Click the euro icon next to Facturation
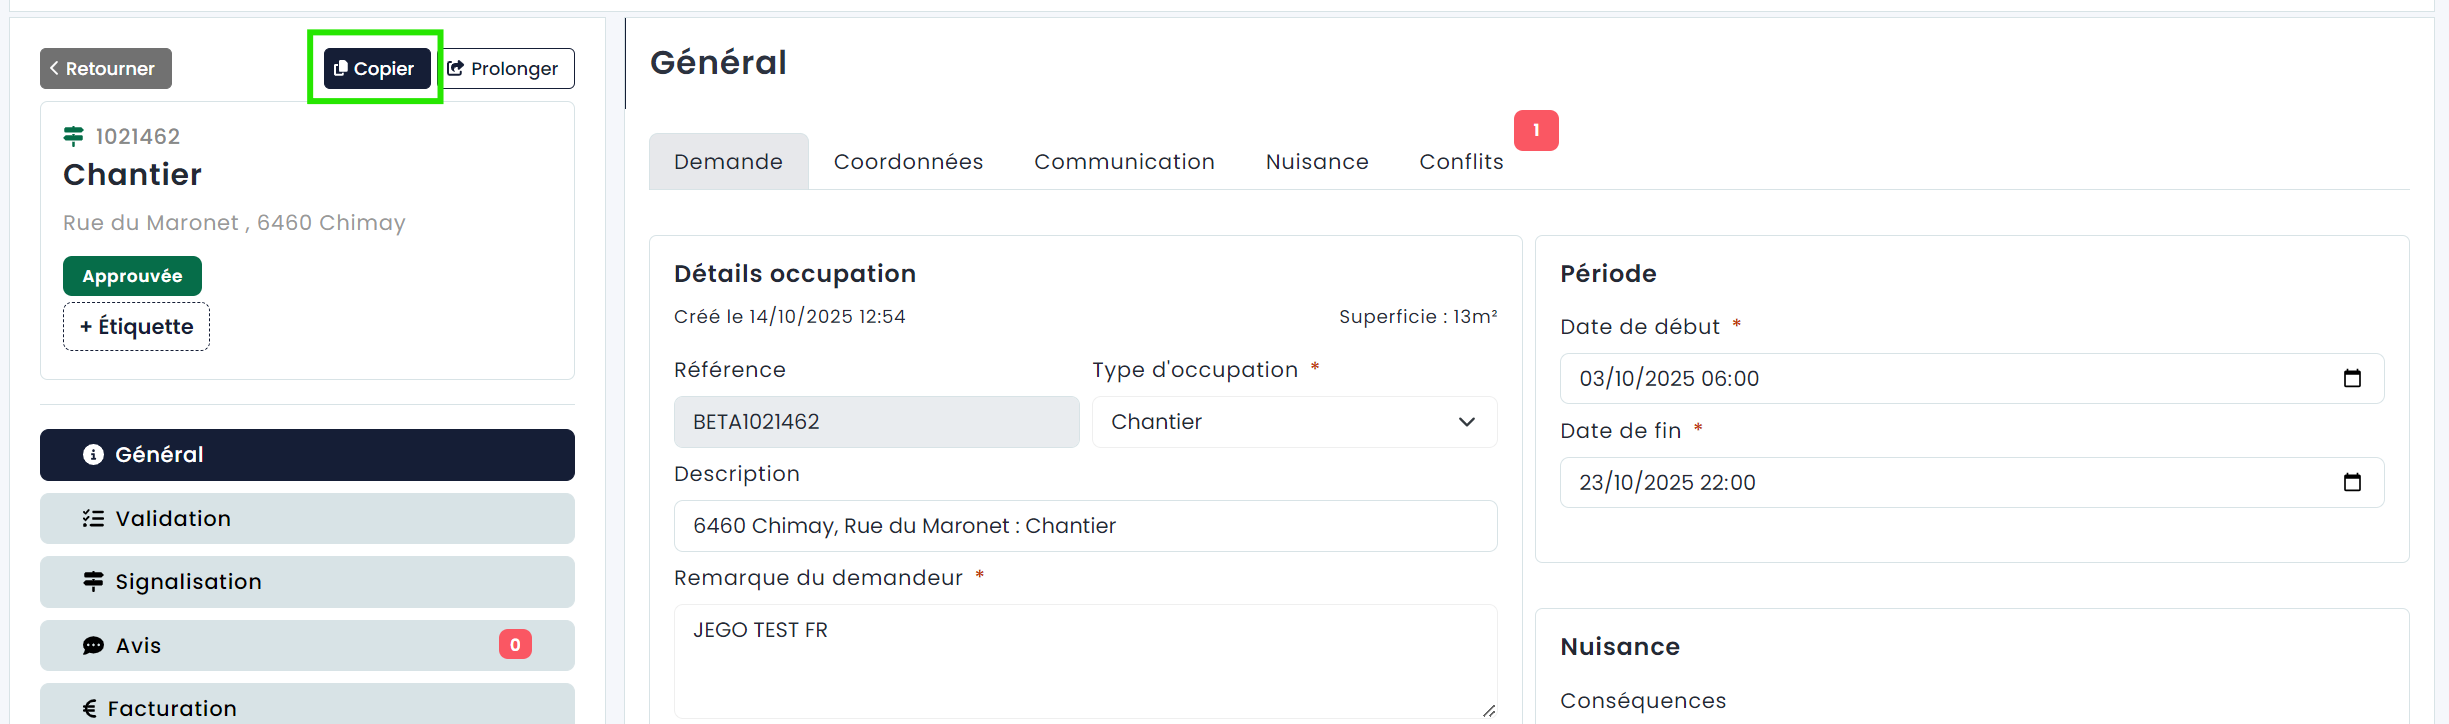Screen dimensions: 2449x724 click(90, 708)
